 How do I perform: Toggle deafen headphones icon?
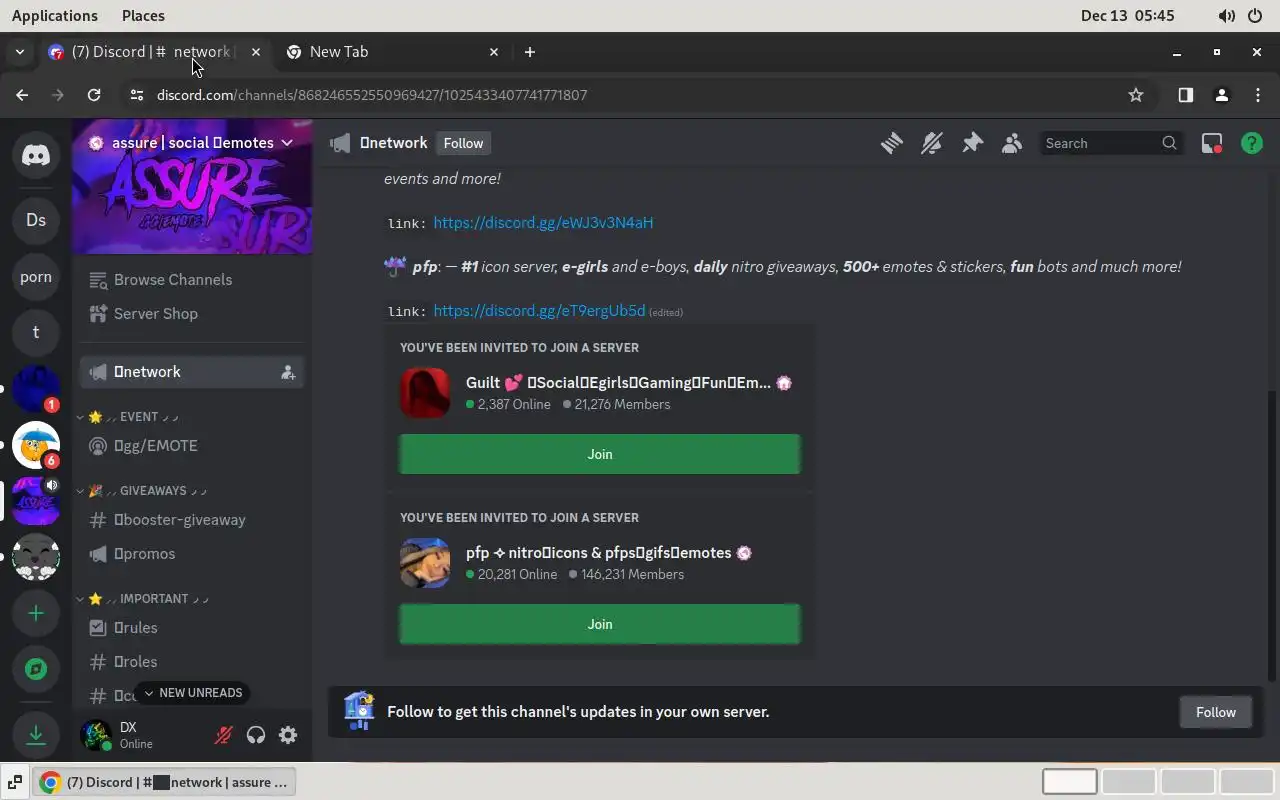click(x=256, y=735)
